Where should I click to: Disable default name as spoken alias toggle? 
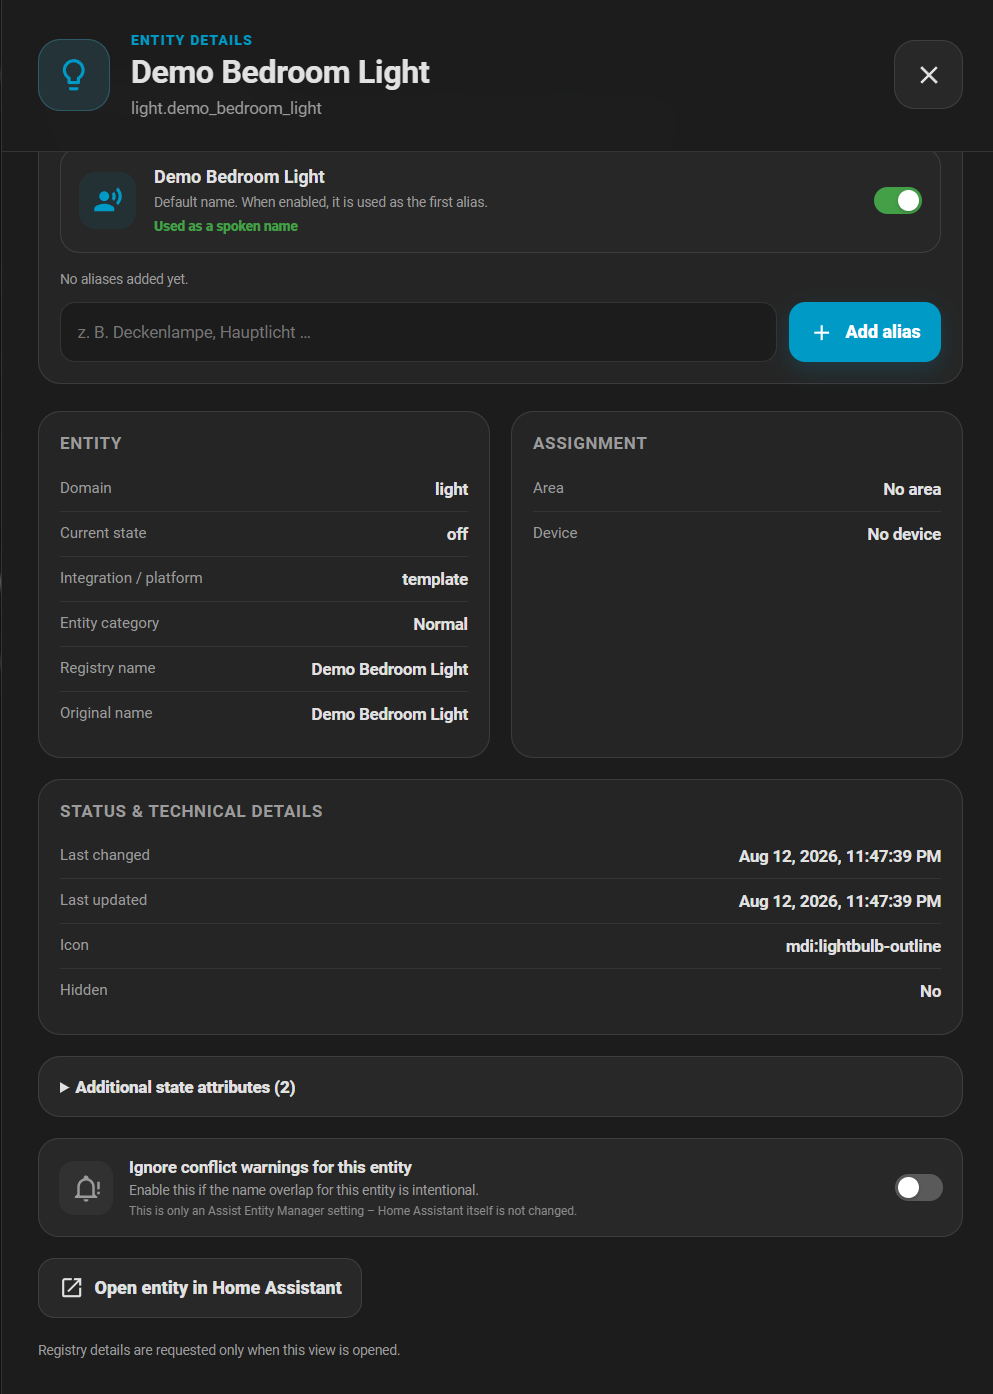click(x=898, y=201)
